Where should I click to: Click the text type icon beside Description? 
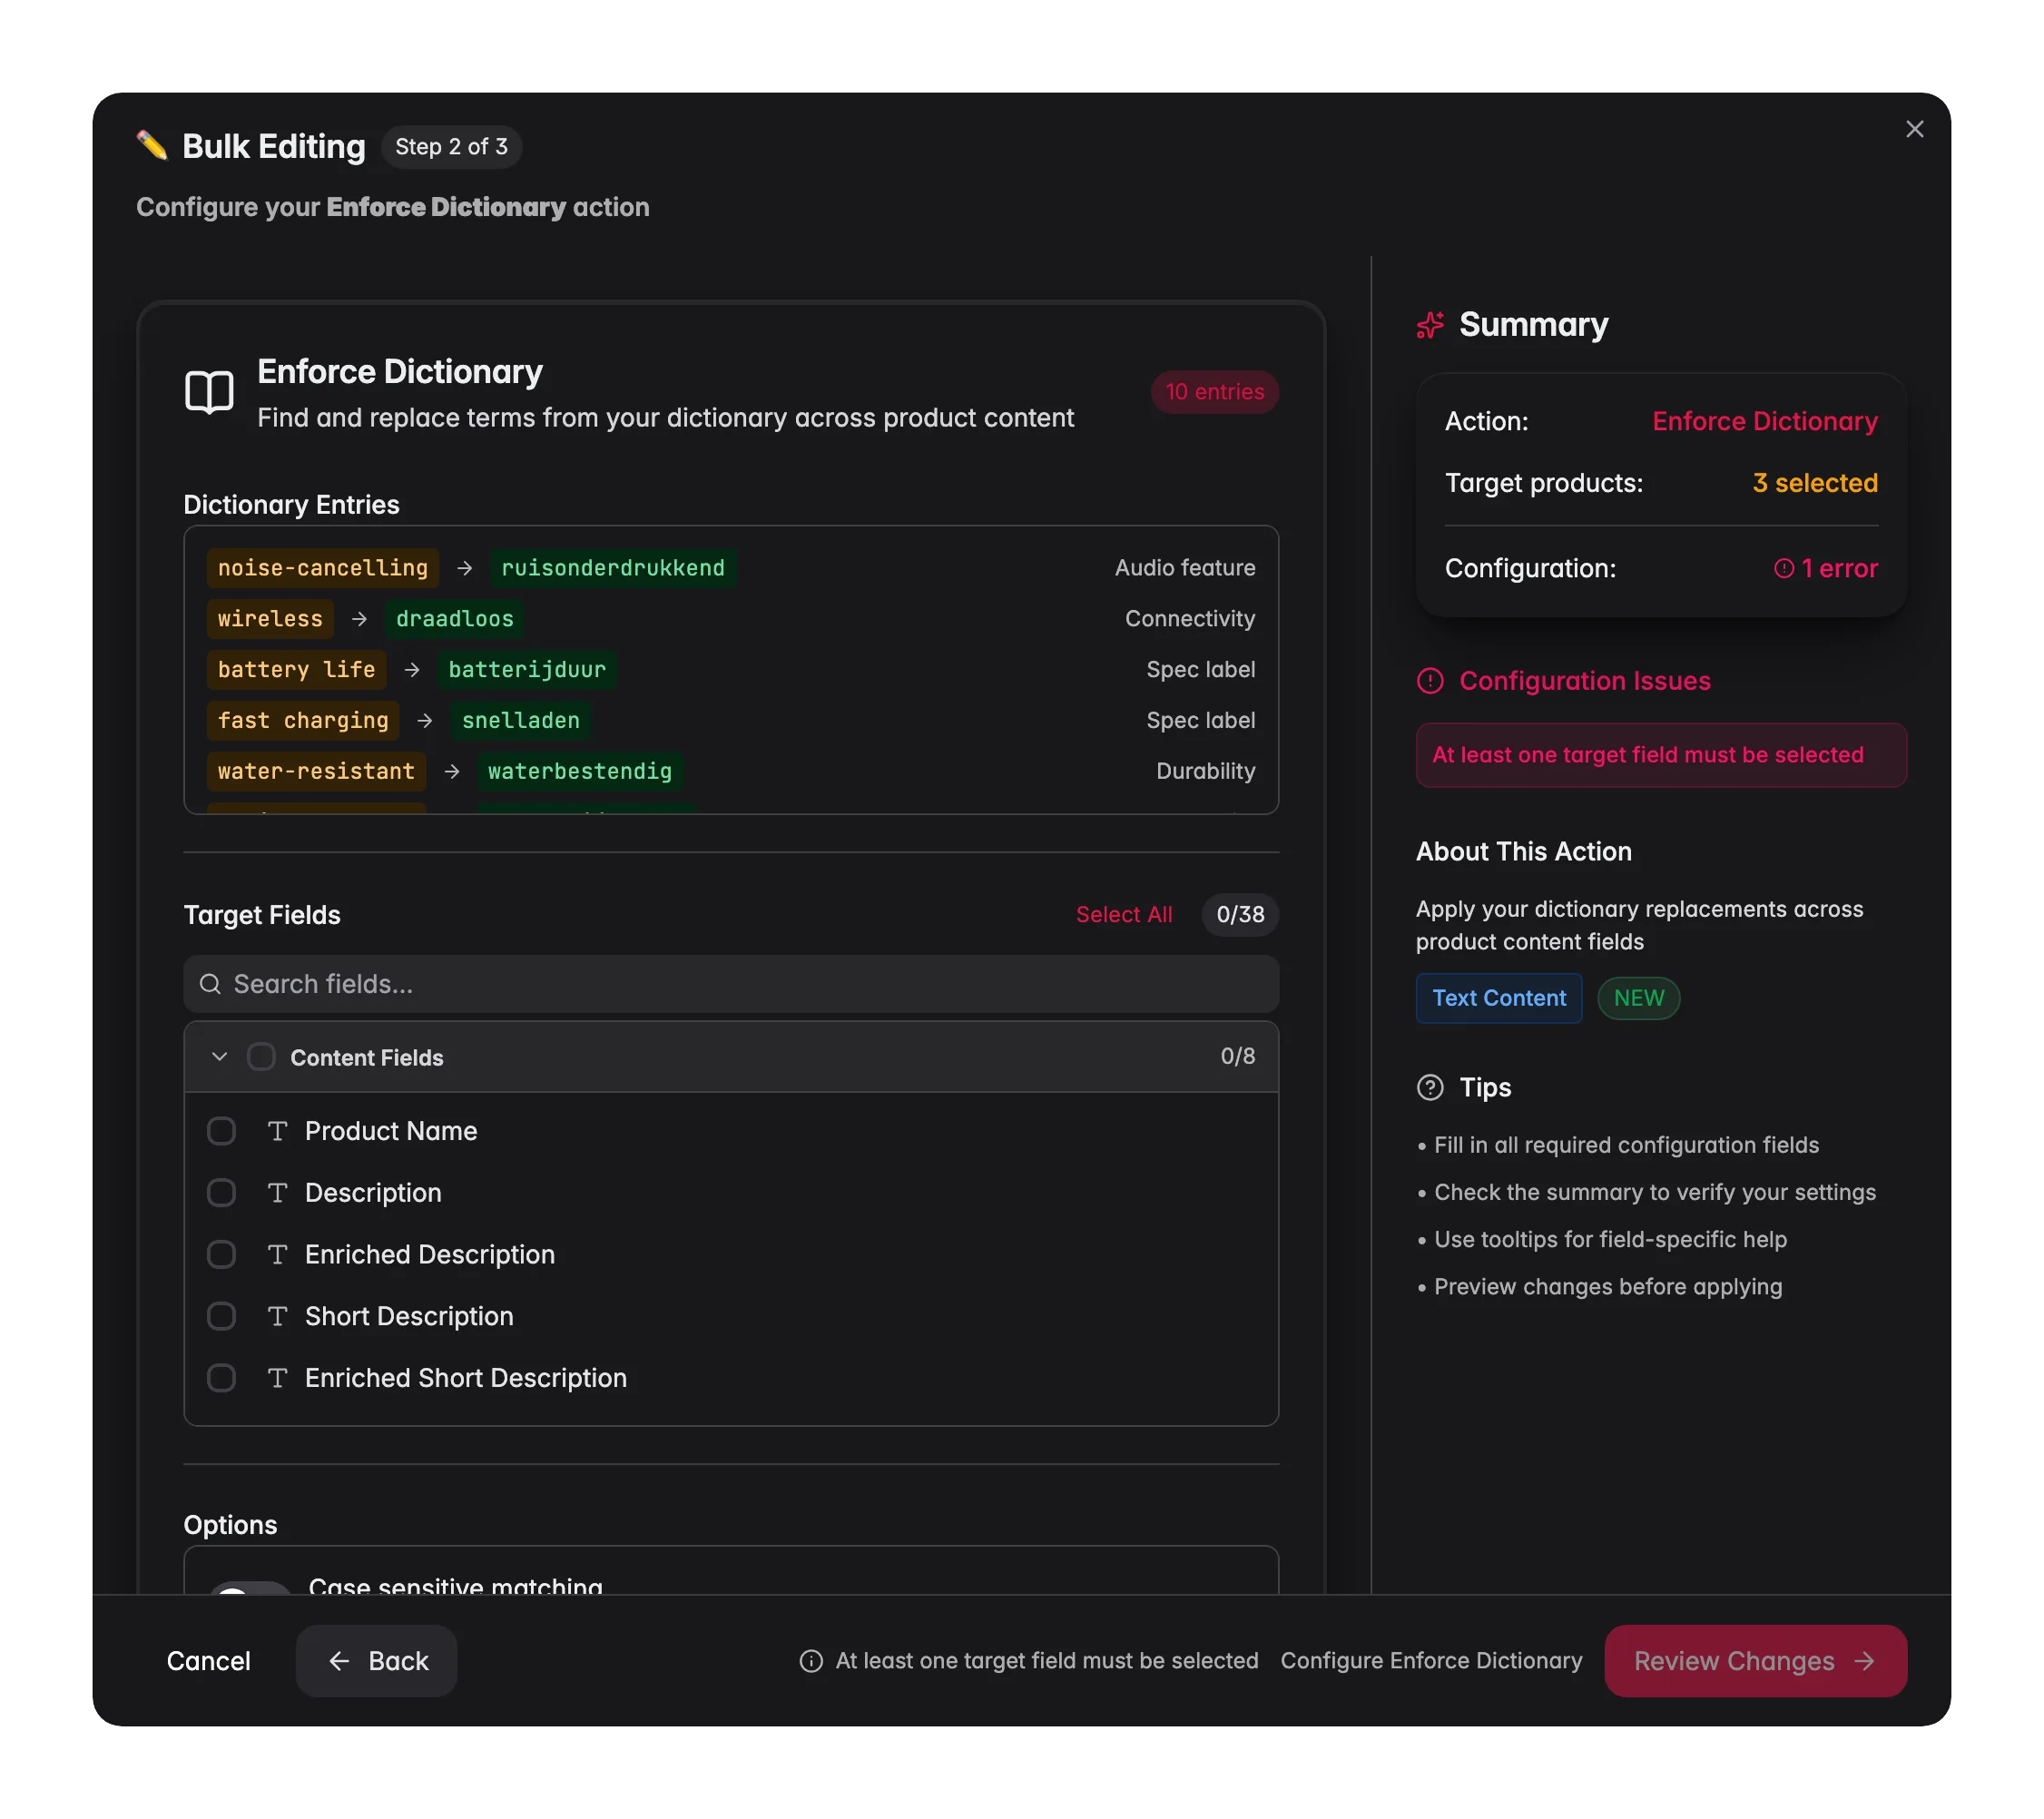278,1193
